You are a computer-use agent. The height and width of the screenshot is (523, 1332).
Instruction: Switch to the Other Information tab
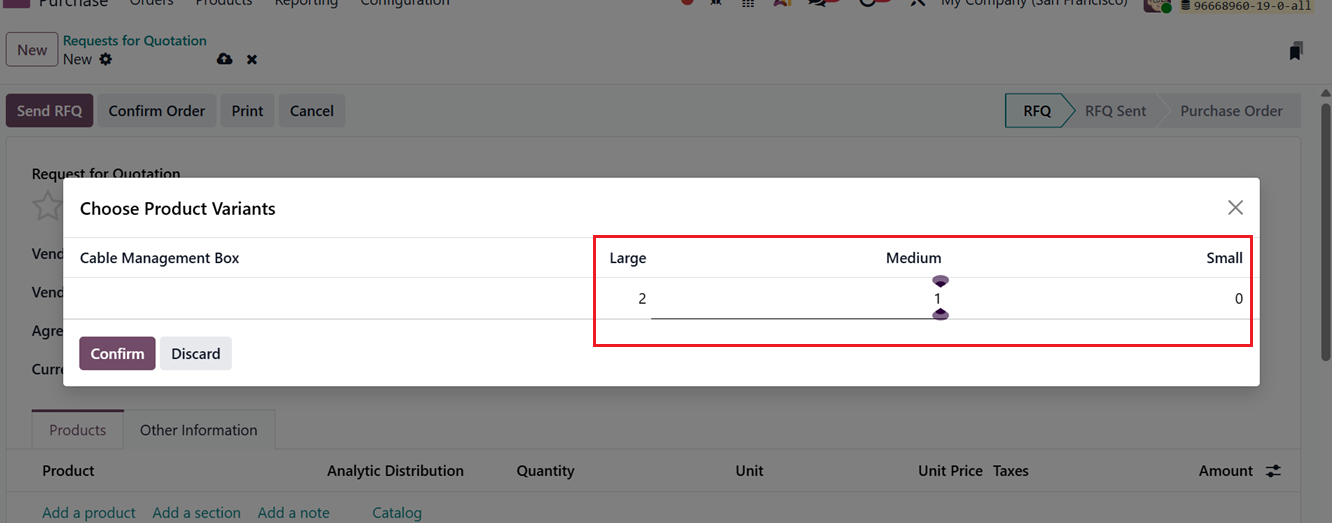(x=198, y=430)
